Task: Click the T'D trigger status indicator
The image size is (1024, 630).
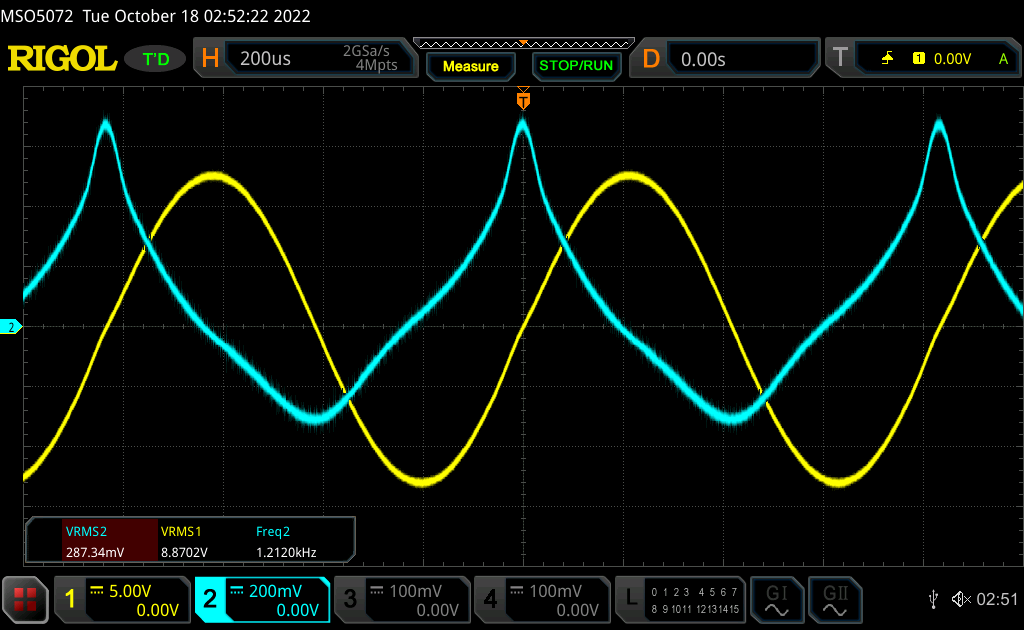Action: 156,59
